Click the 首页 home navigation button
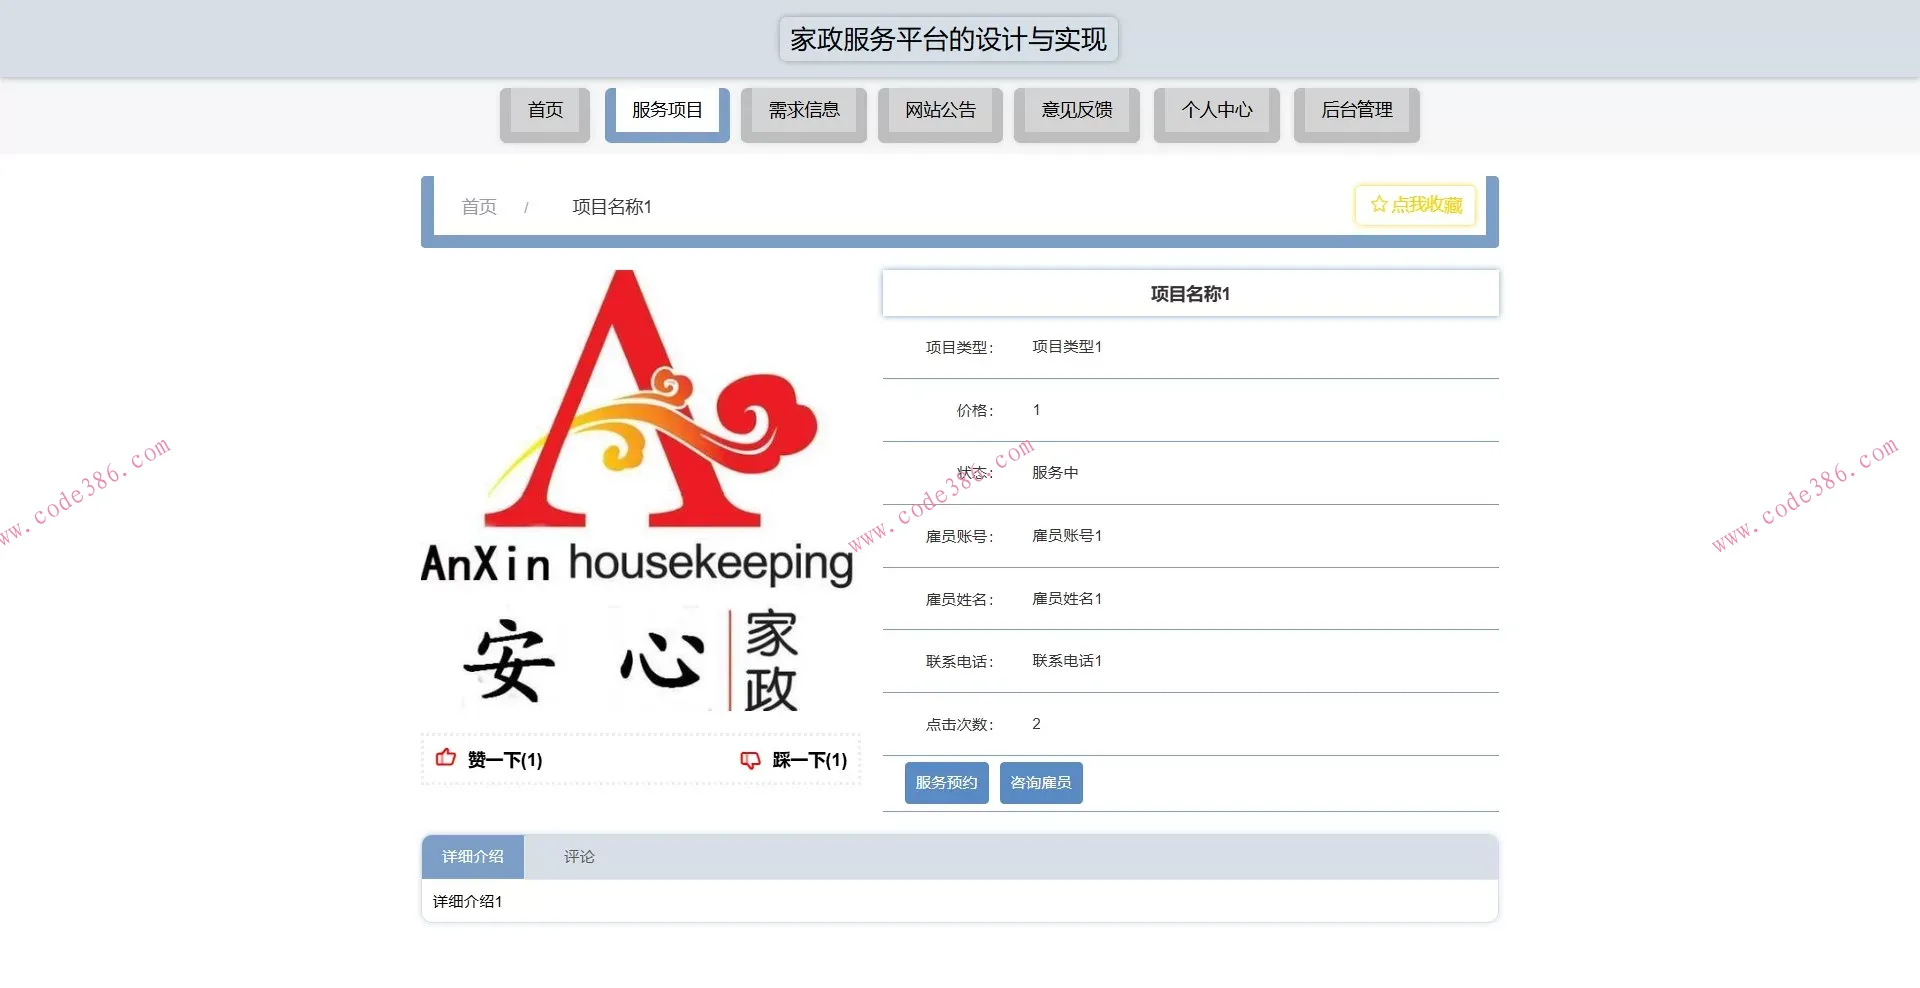This screenshot has height=988, width=1920. [544, 111]
